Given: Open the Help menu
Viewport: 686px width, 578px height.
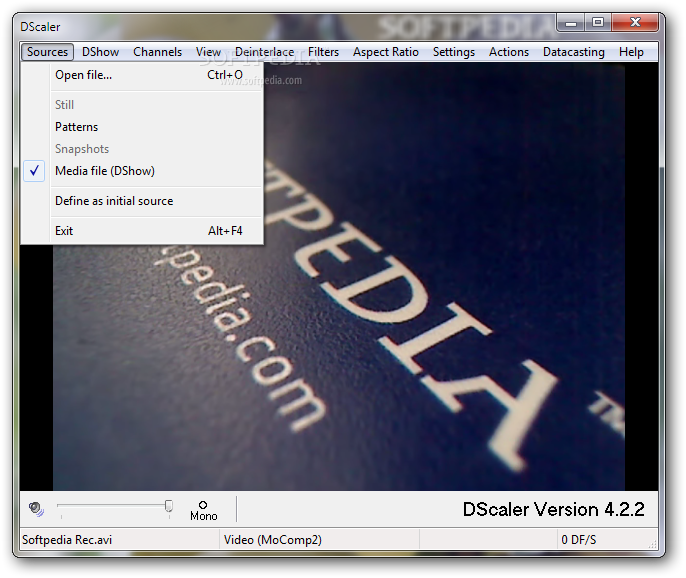Looking at the screenshot, I should (x=631, y=52).
